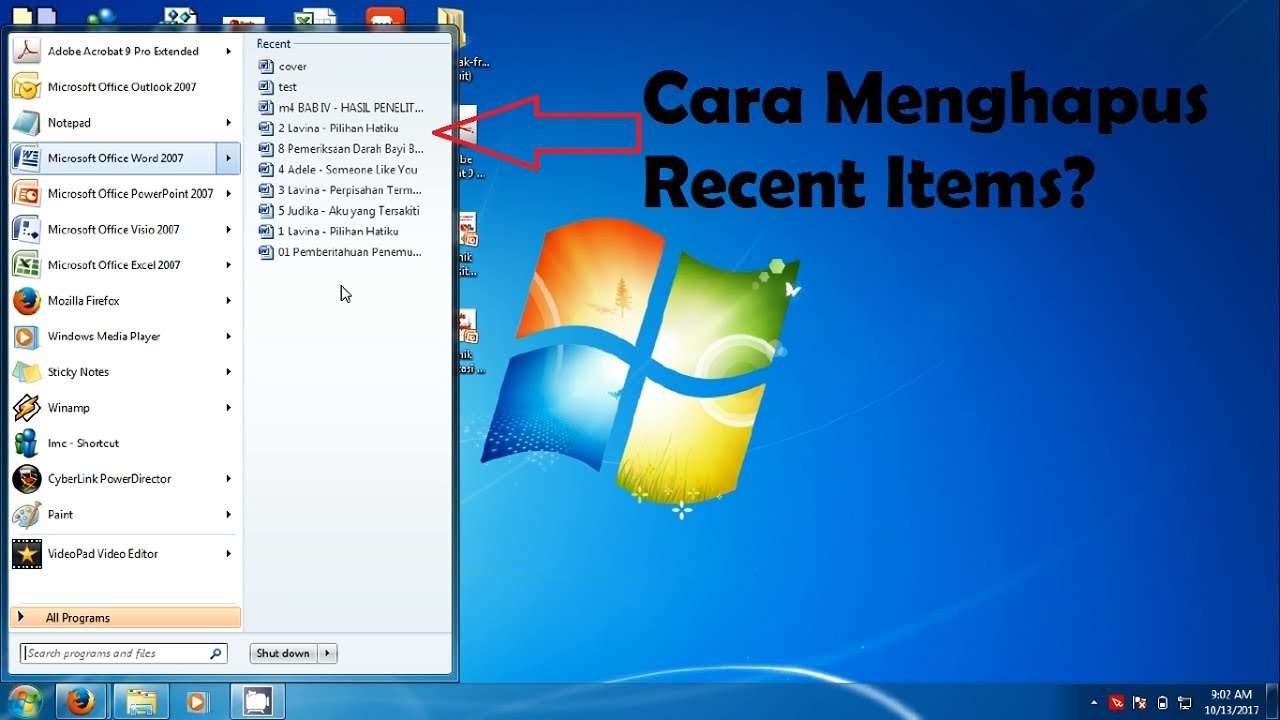This screenshot has width=1280, height=720.
Task: Open the Shut down options arrow
Action: coord(328,653)
